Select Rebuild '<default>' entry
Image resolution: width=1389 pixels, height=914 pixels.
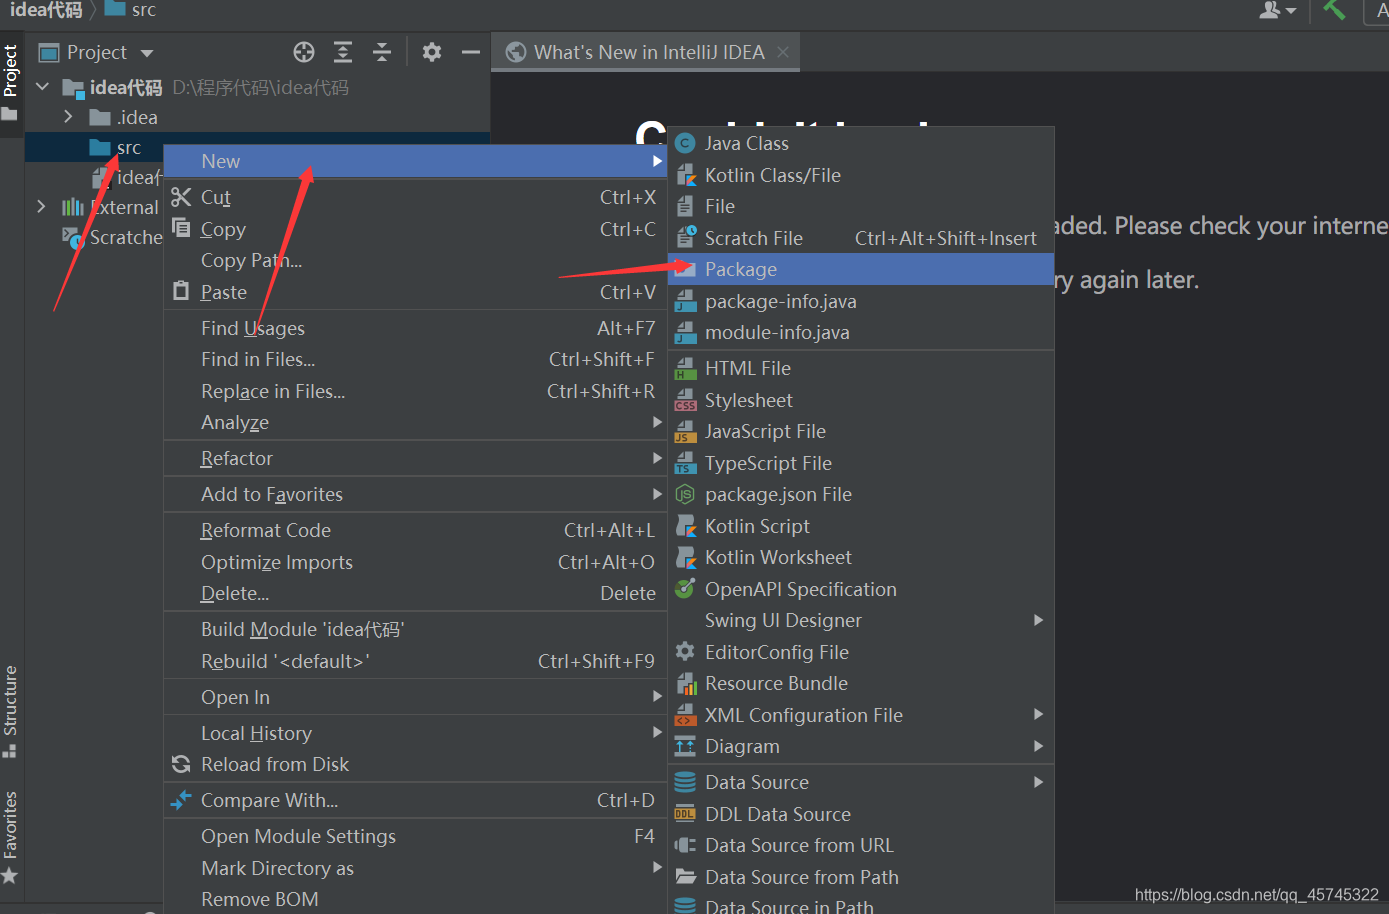tap(415, 661)
